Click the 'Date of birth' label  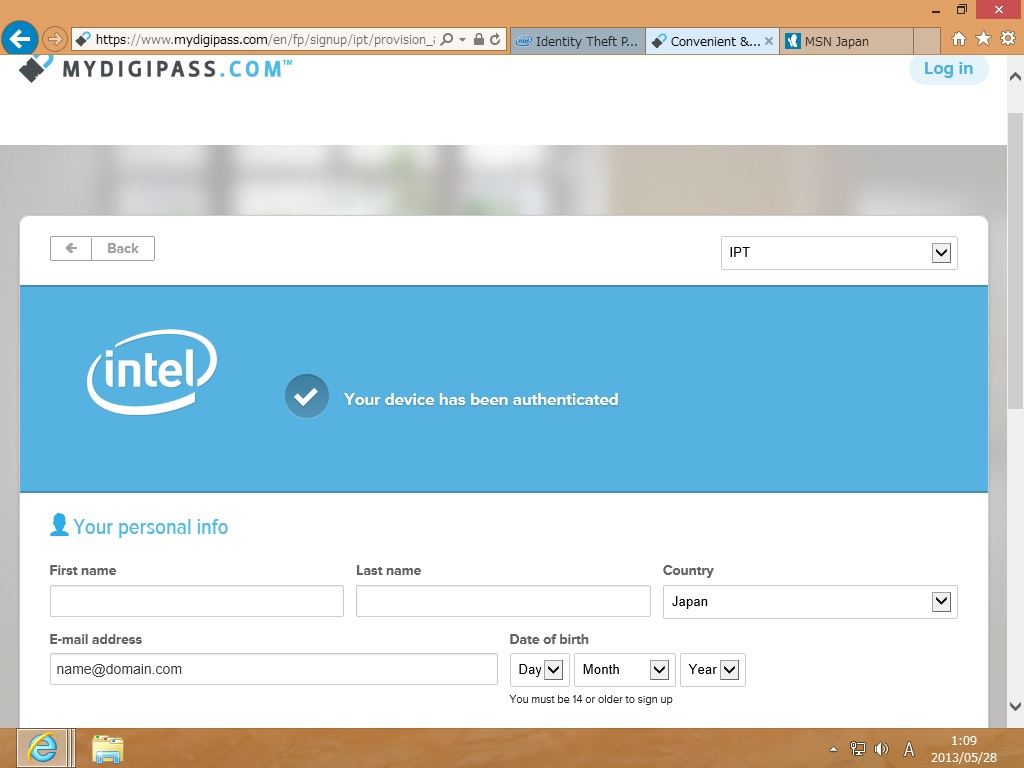[549, 639]
